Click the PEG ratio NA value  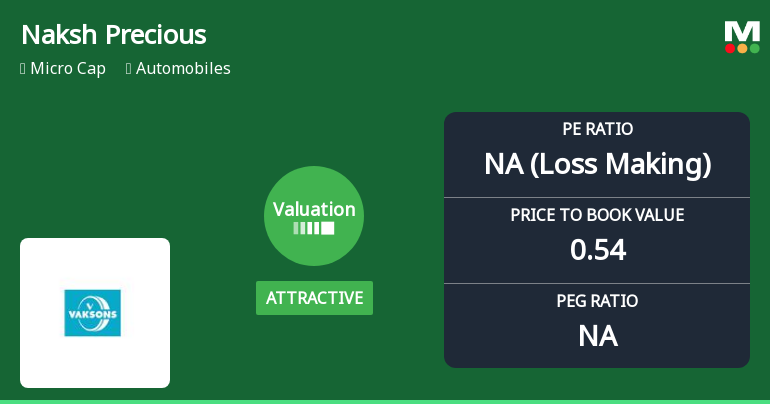pos(597,336)
